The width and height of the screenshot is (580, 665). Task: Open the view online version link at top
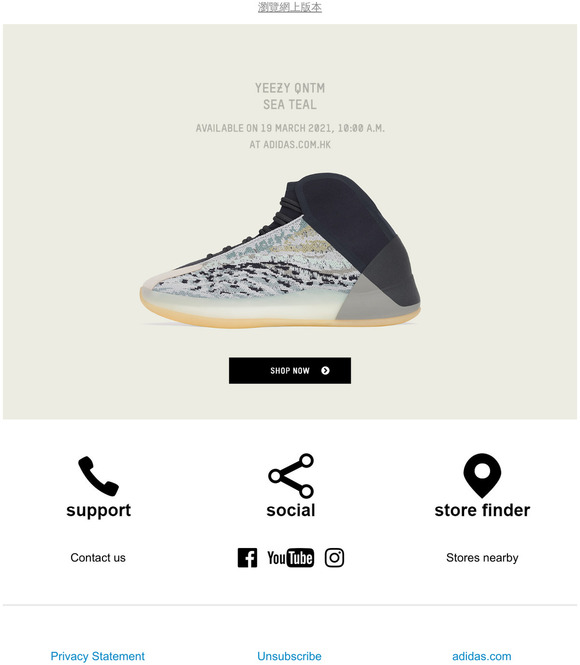(x=290, y=7)
